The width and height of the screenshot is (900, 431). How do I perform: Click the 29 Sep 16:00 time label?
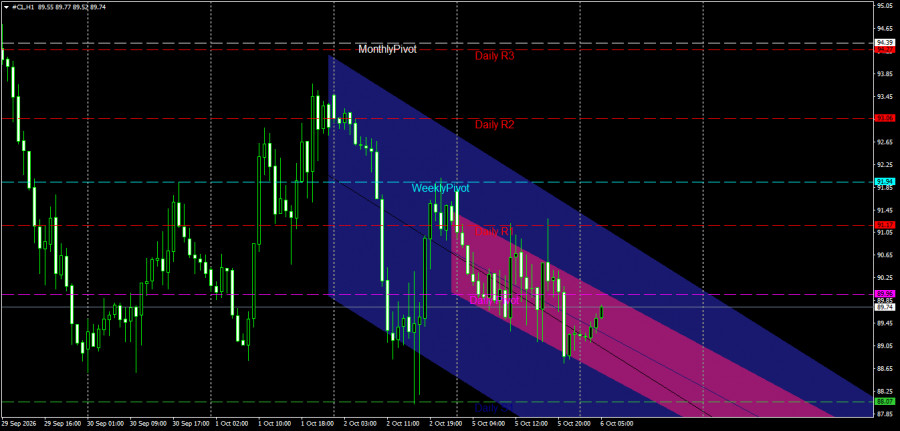point(61,424)
